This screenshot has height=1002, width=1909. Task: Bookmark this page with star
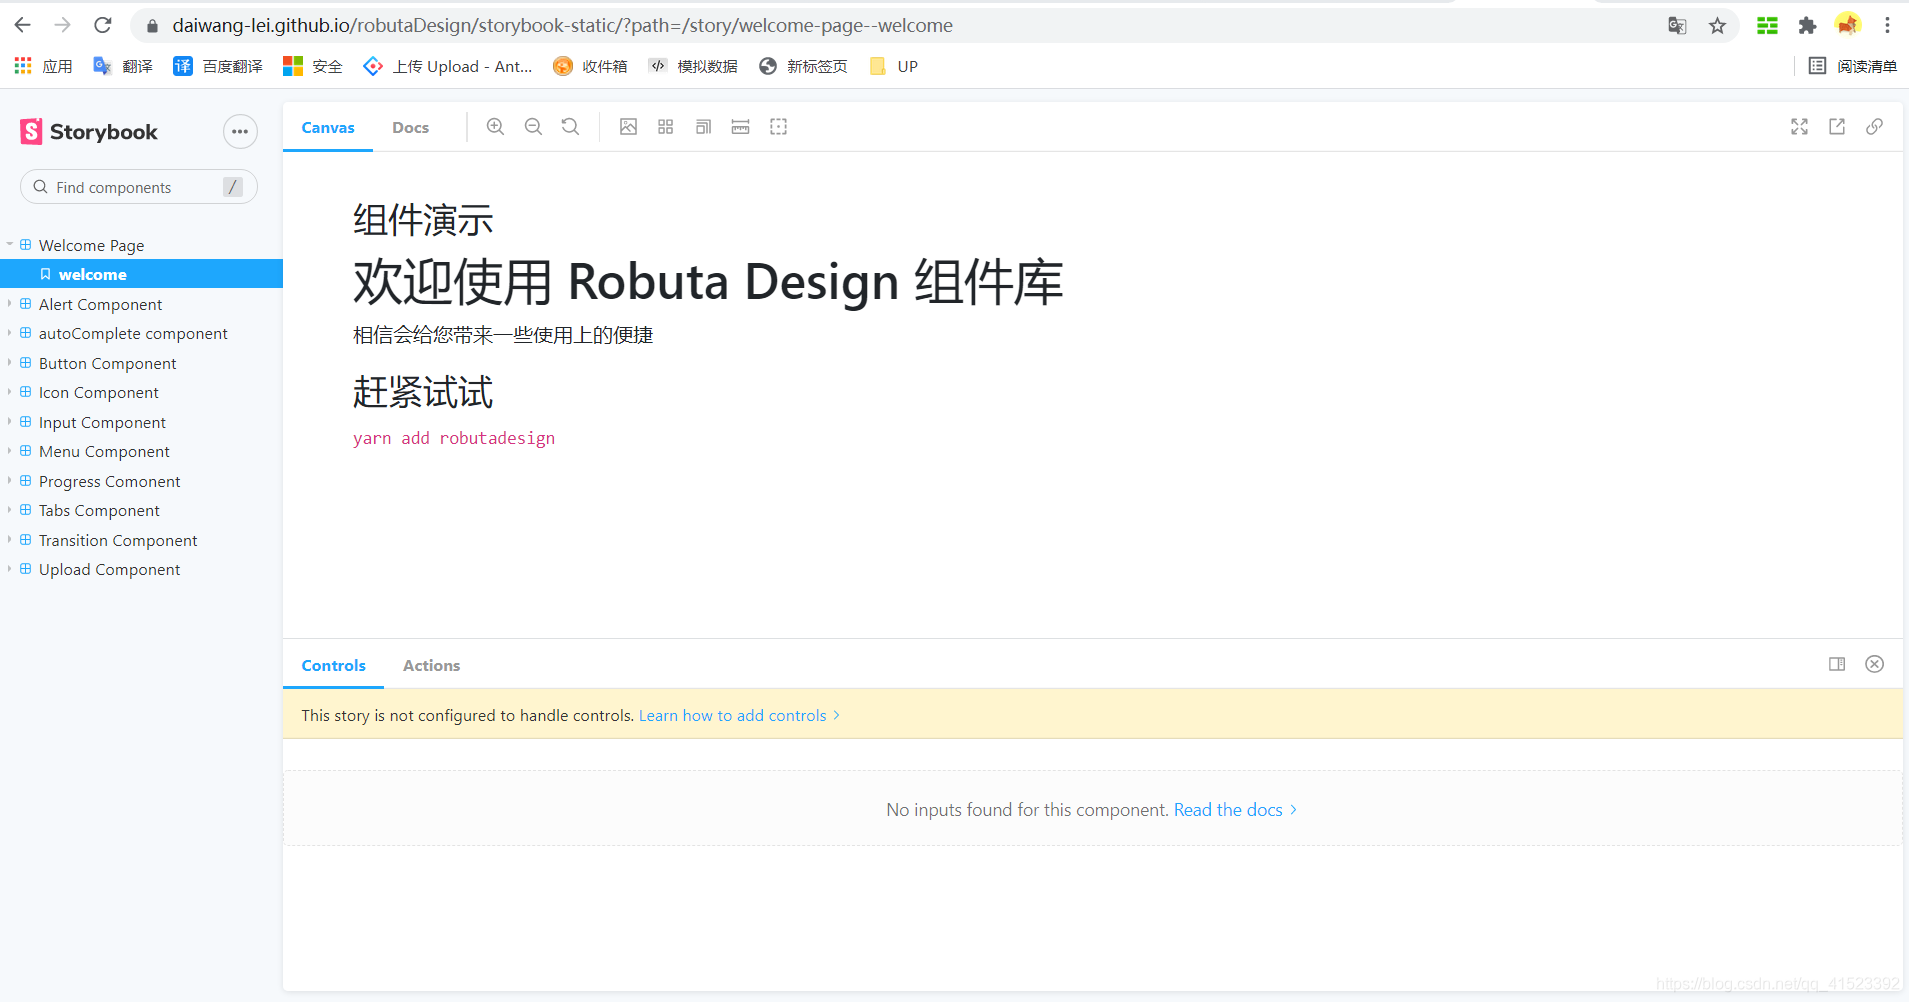click(1717, 26)
